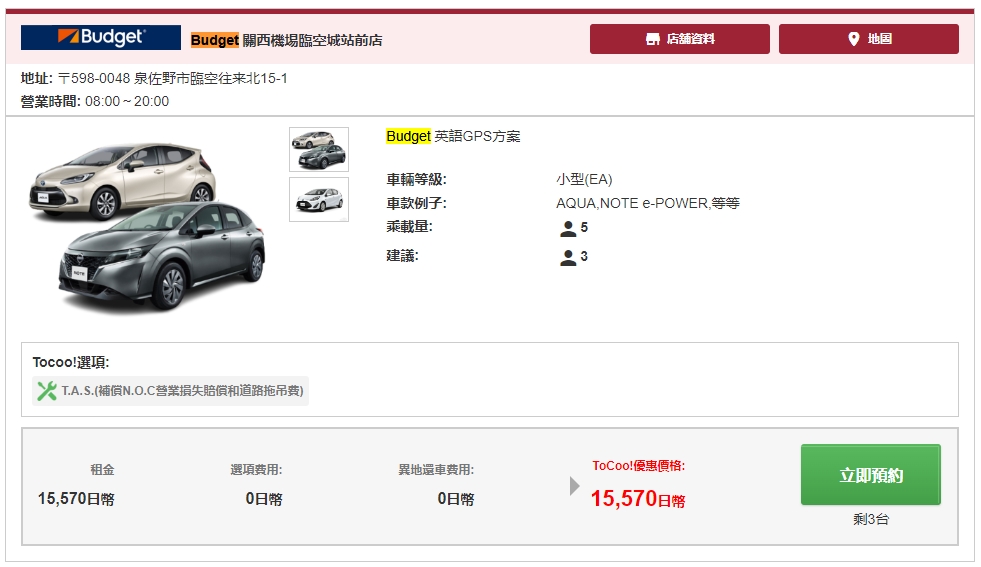
Task: Click the vehicle class 小型(EA)
Action: (584, 180)
